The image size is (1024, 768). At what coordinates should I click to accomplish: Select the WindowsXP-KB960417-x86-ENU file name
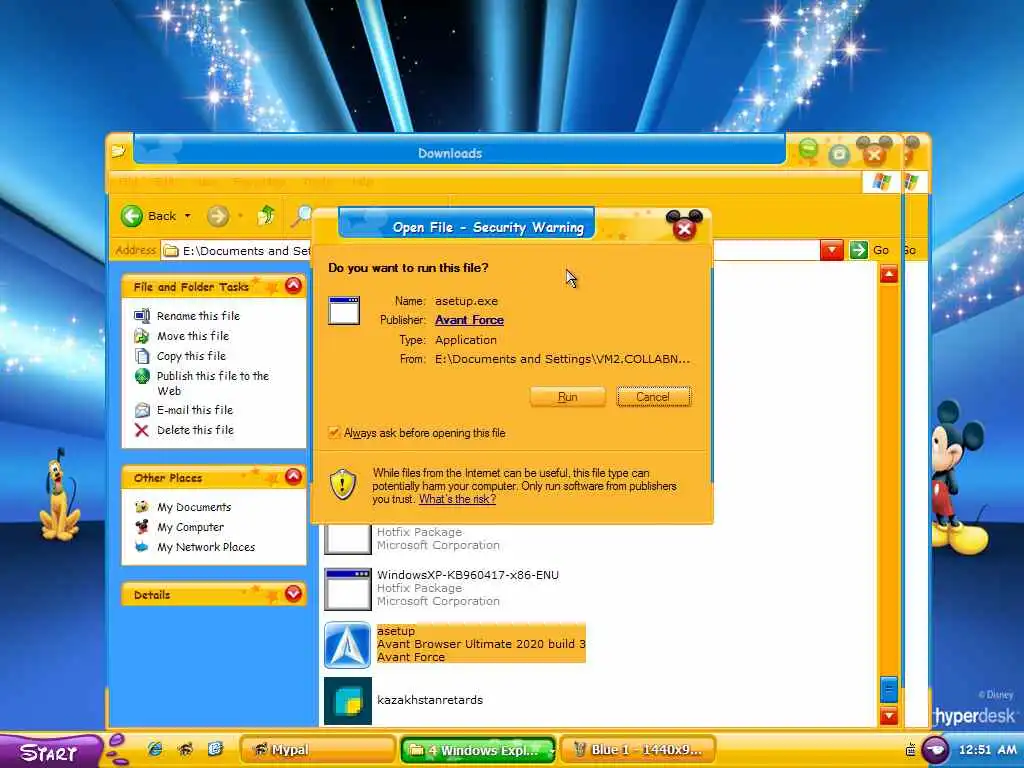[x=468, y=575]
